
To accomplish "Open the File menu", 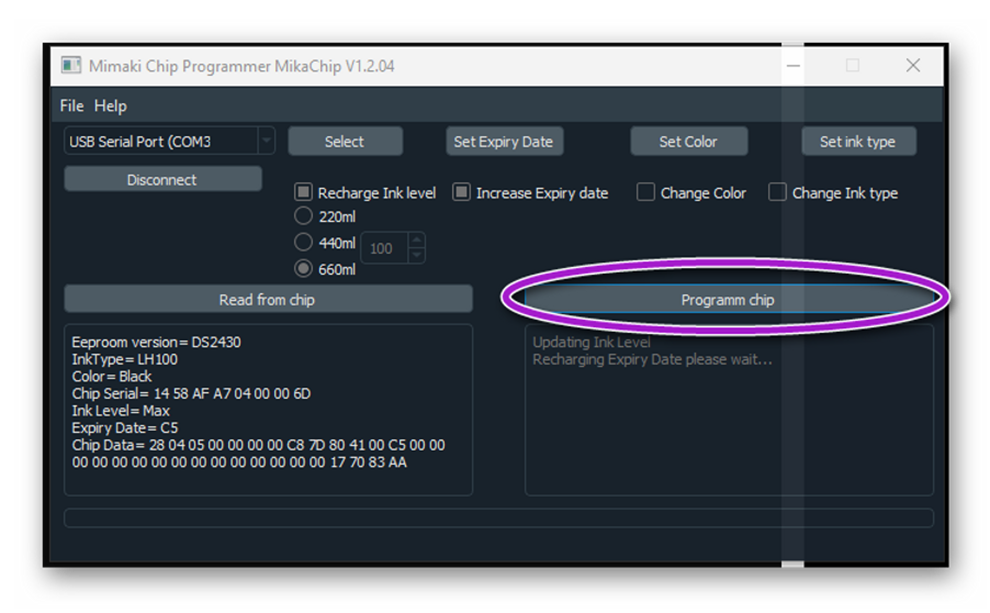I will point(71,106).
